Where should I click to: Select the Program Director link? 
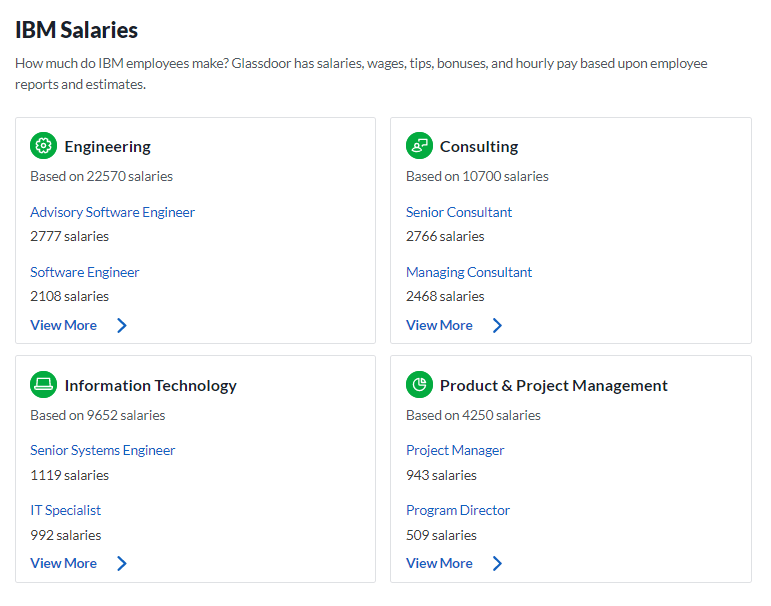[x=458, y=510]
